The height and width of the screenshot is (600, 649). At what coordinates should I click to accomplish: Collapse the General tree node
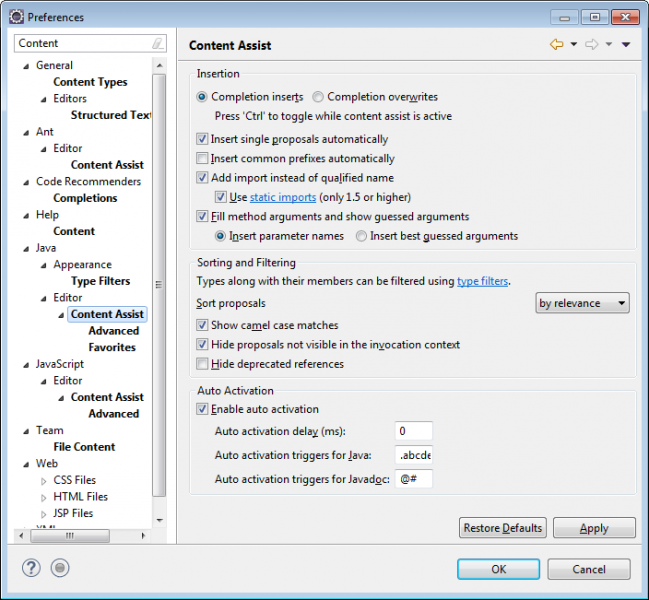click(x=24, y=66)
